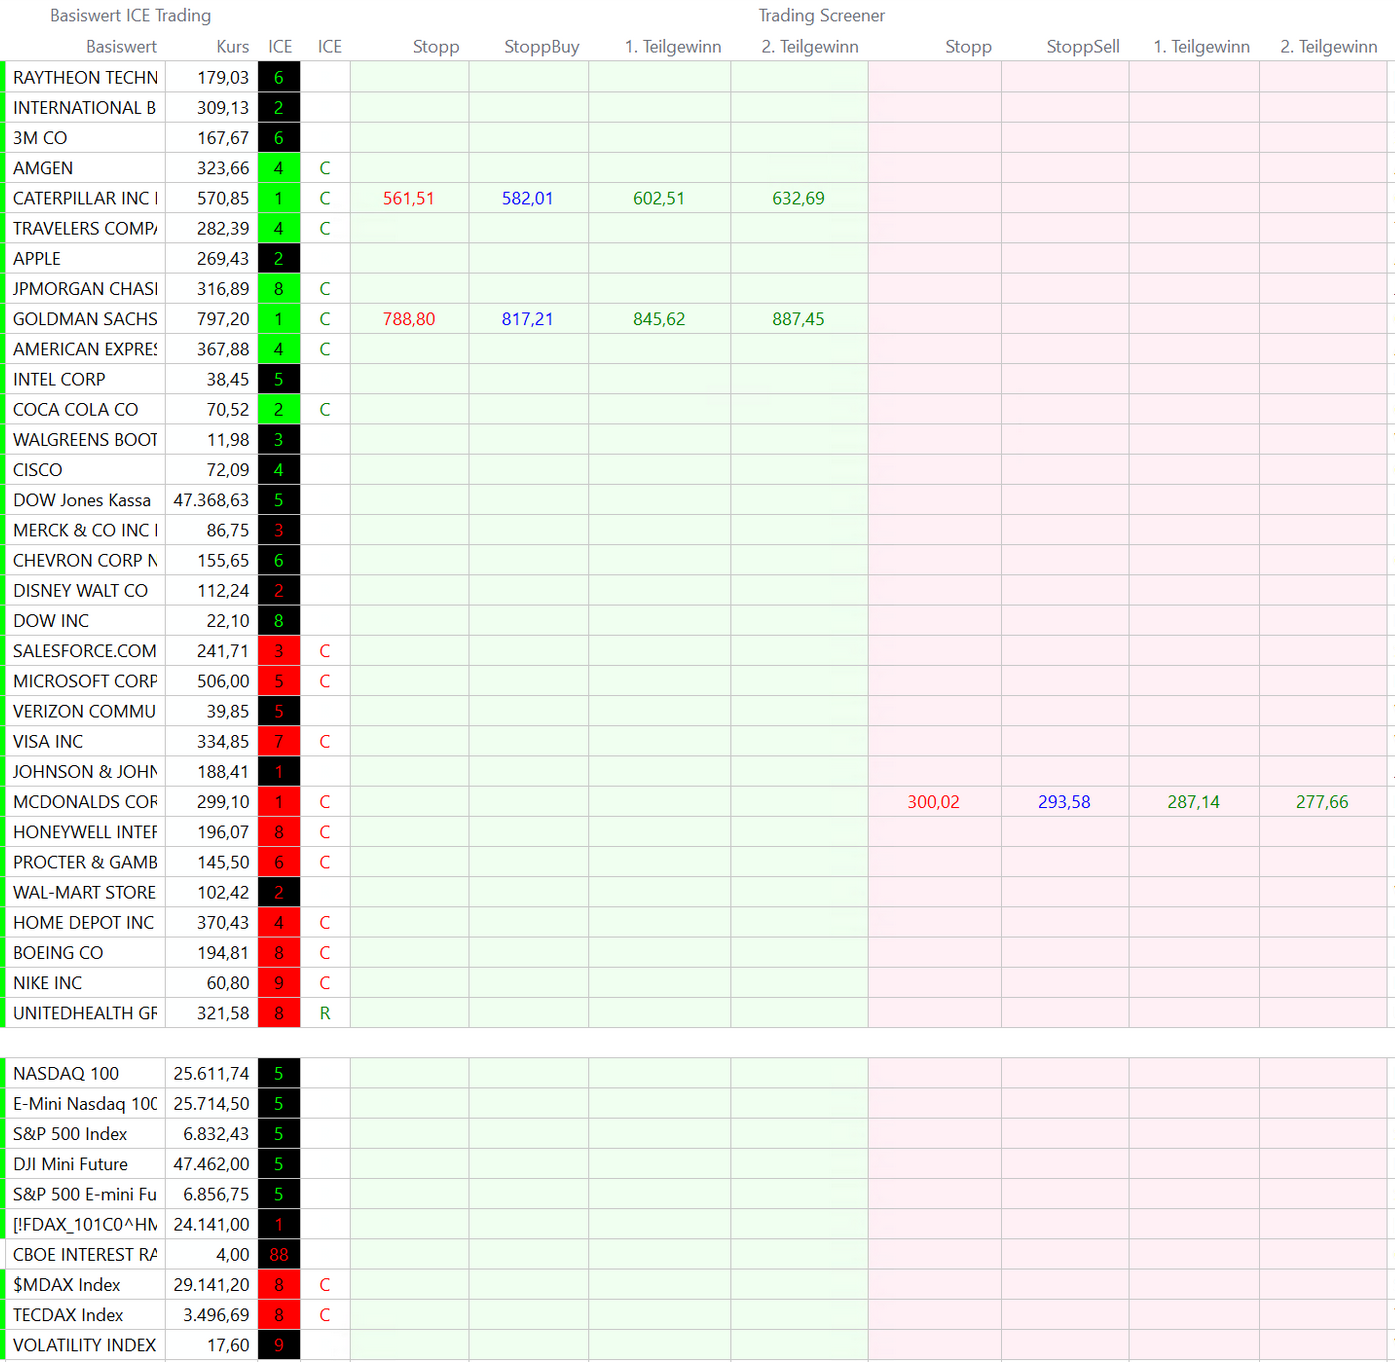Select Caterpillar StoppBuy value 582,01
The image size is (1395, 1364).
527,199
